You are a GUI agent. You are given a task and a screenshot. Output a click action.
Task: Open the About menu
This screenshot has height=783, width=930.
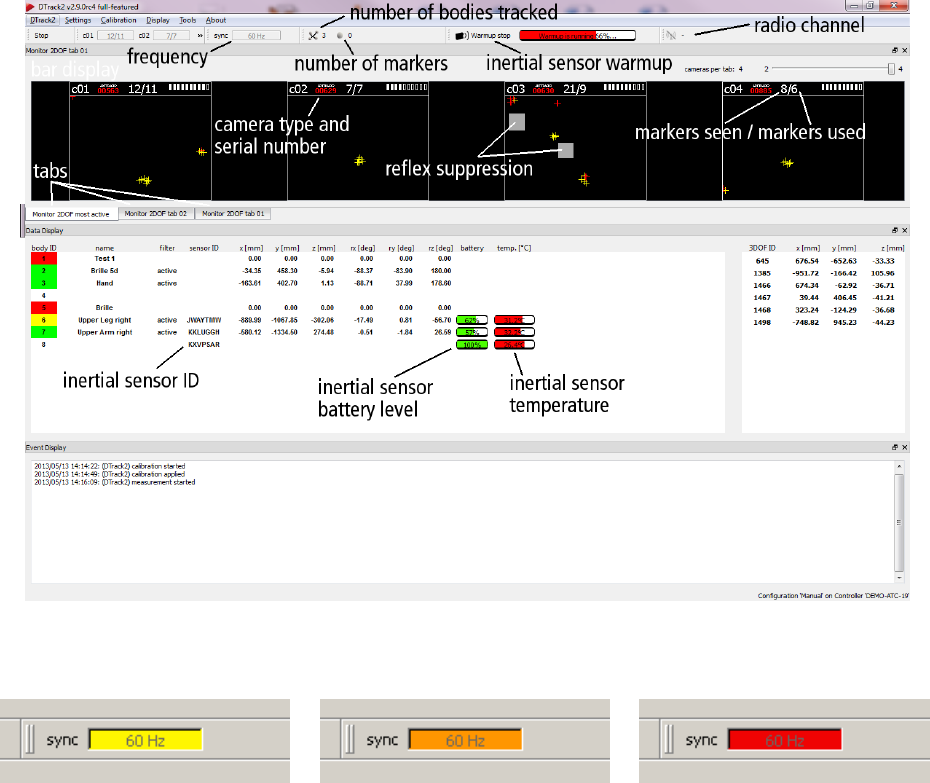click(x=216, y=20)
